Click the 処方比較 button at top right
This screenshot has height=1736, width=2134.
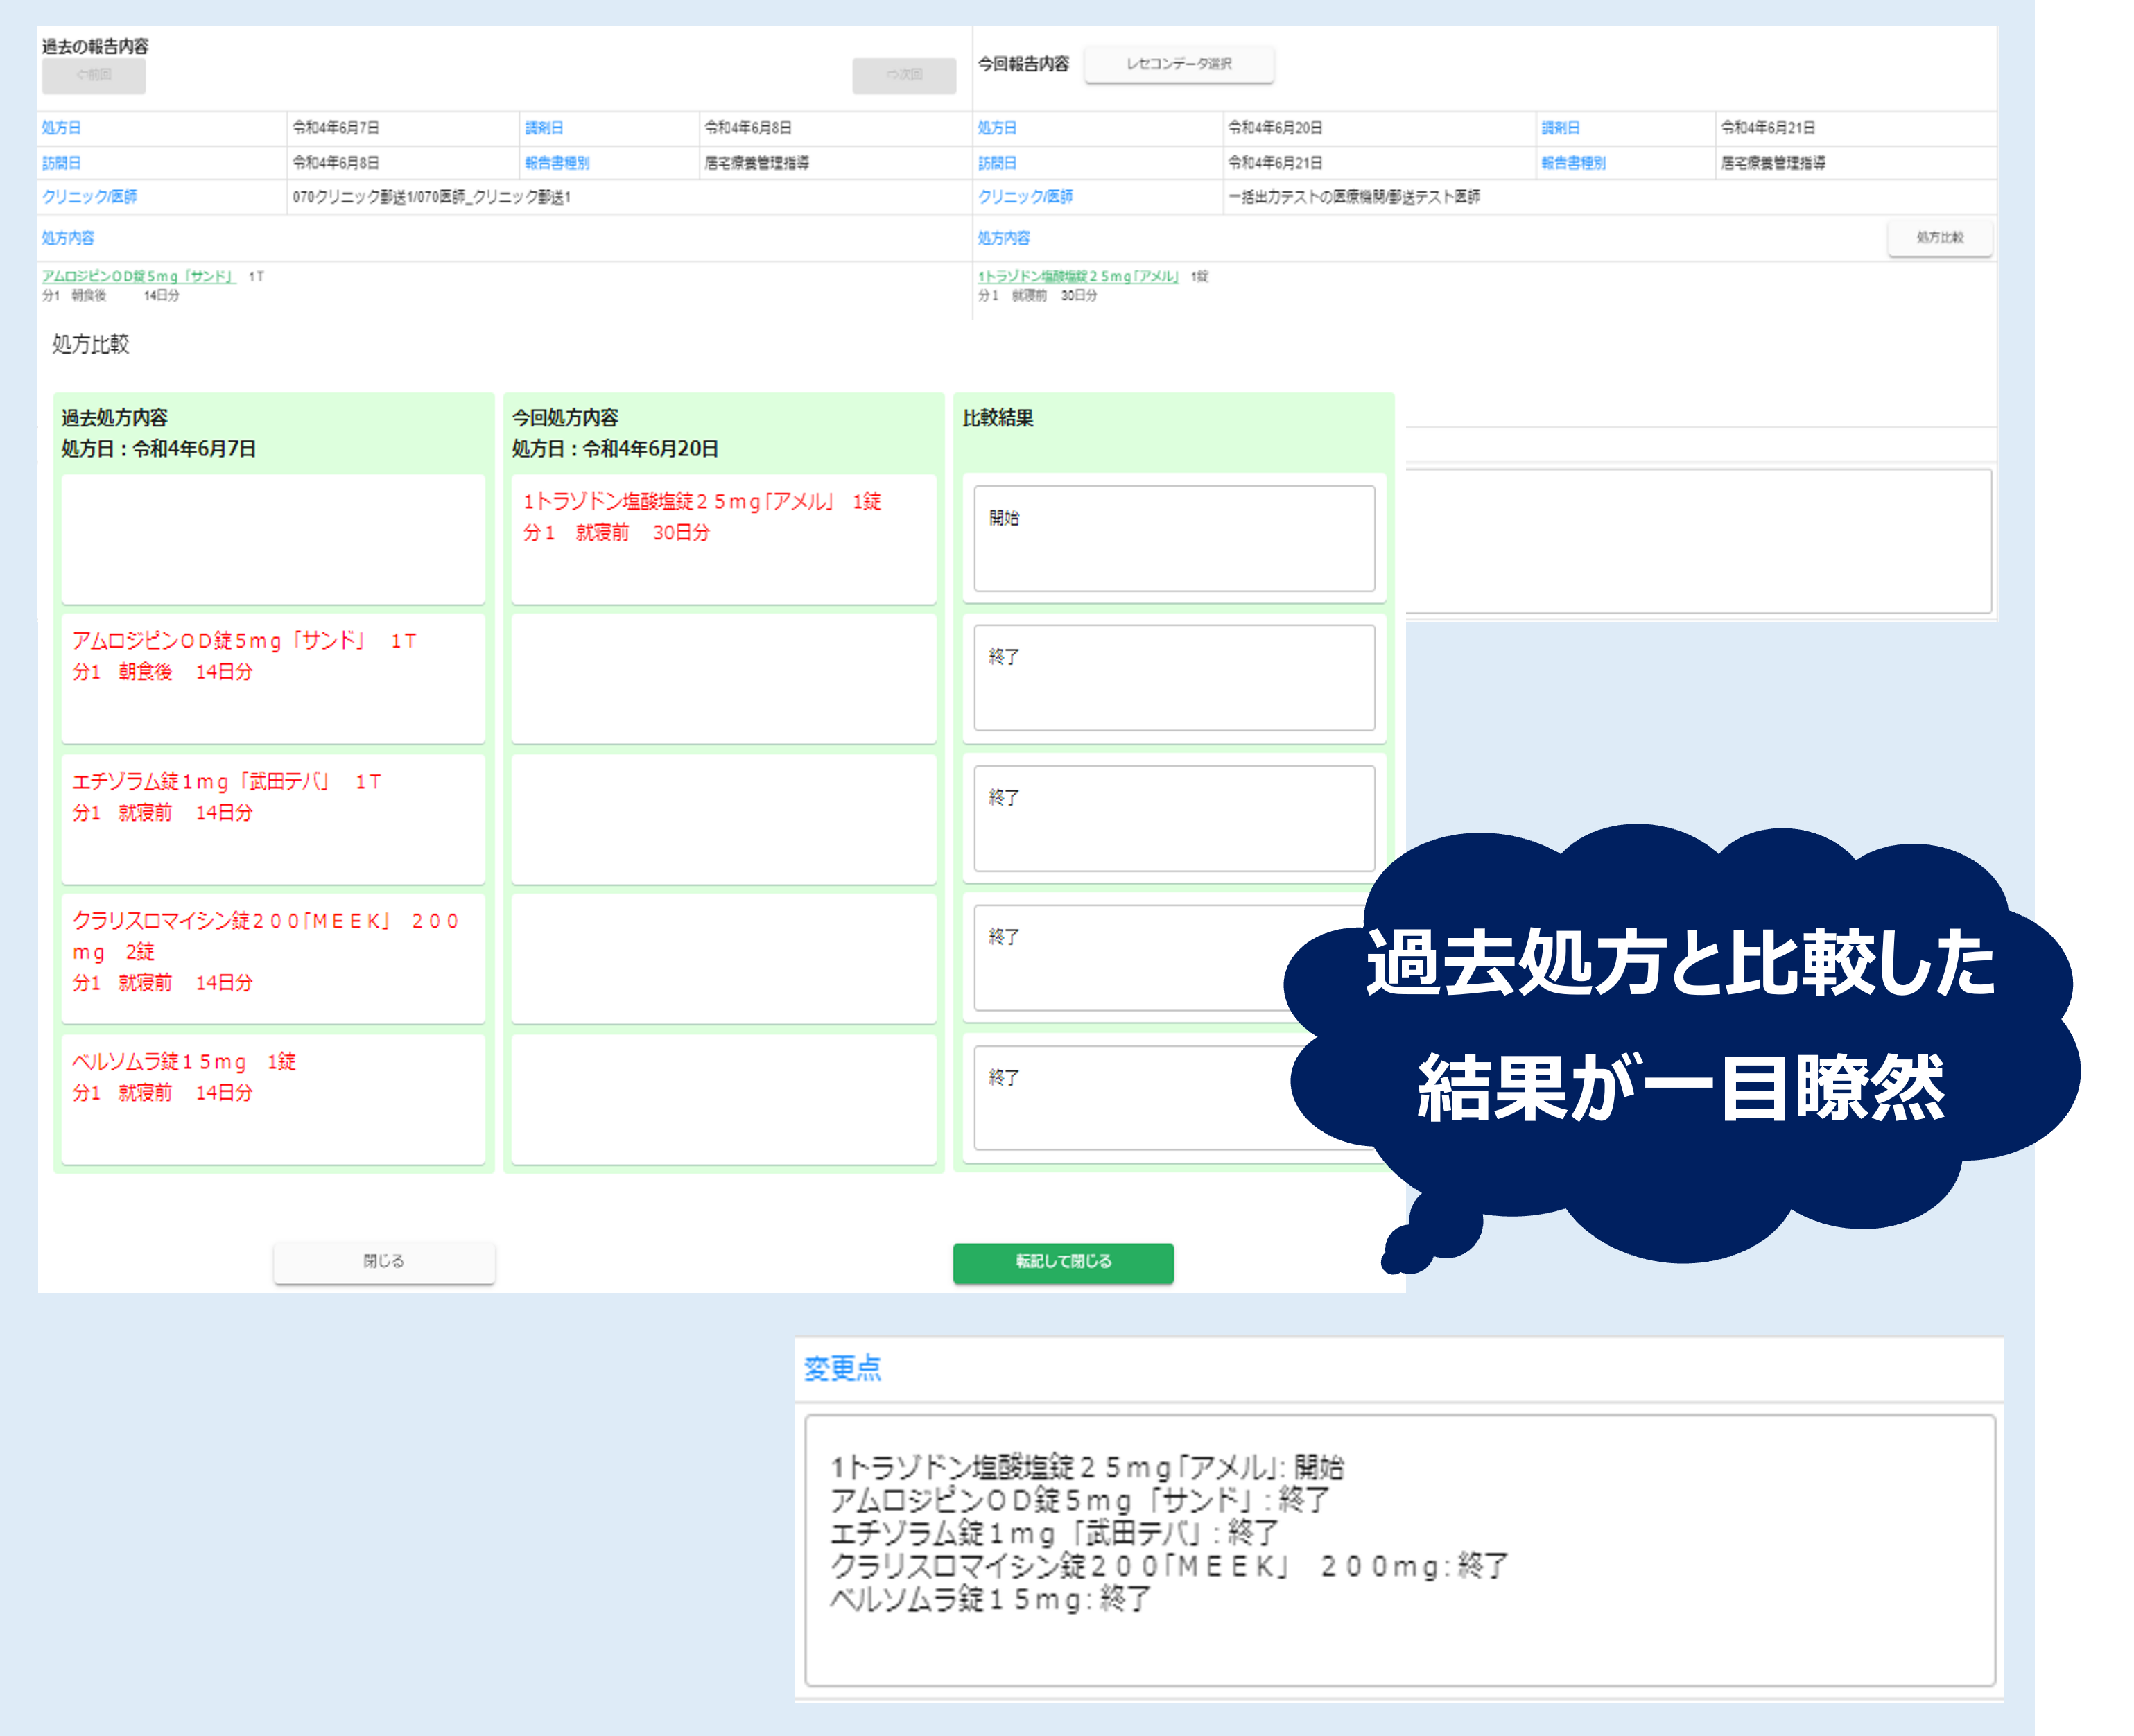point(1939,238)
